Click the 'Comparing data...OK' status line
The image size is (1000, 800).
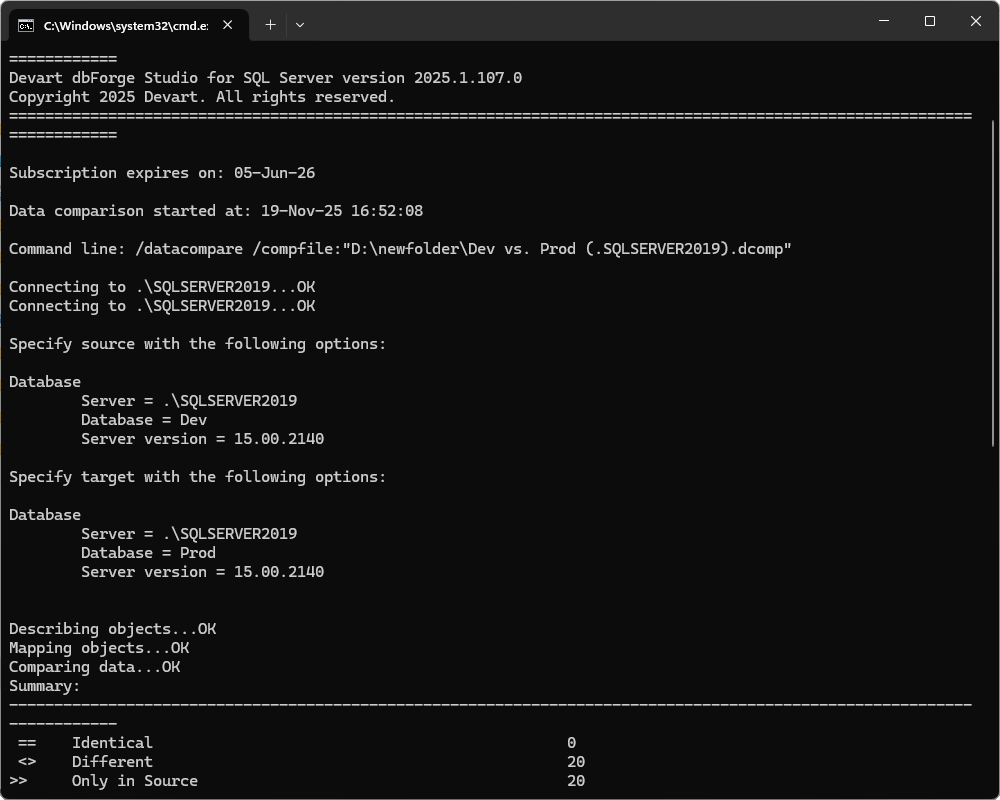click(94, 667)
